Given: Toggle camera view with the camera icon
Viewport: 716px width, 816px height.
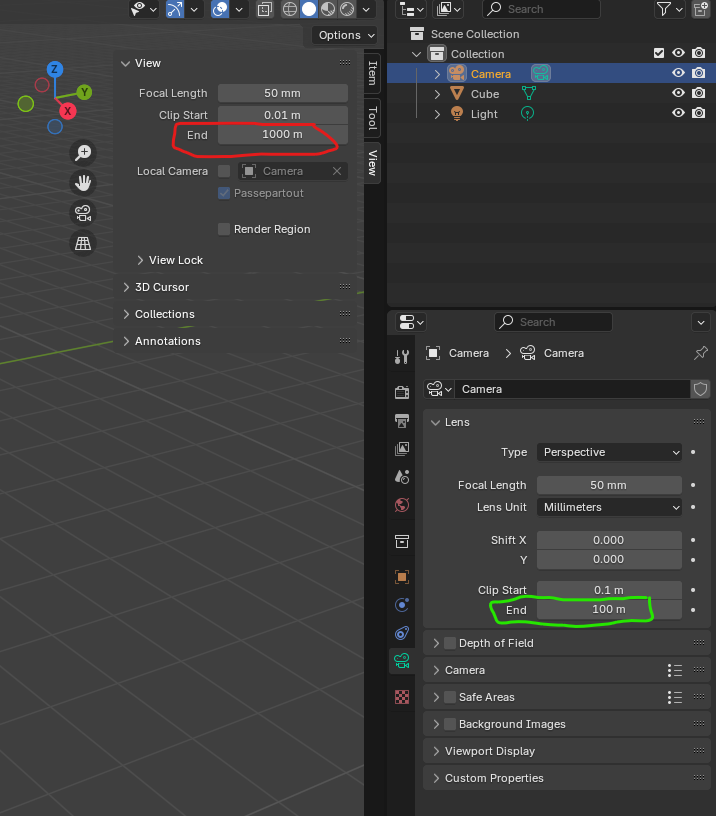Looking at the screenshot, I should [x=84, y=212].
